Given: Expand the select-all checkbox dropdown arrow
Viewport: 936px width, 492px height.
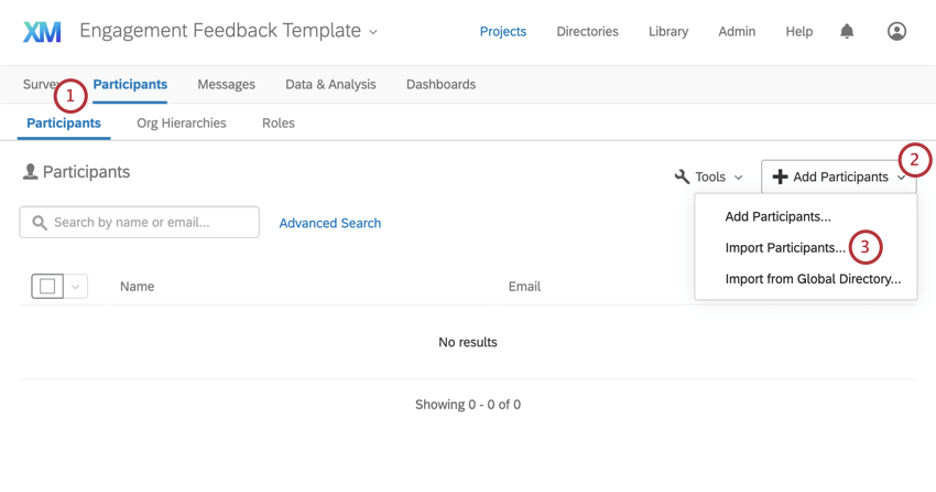Looking at the screenshot, I should click(75, 286).
